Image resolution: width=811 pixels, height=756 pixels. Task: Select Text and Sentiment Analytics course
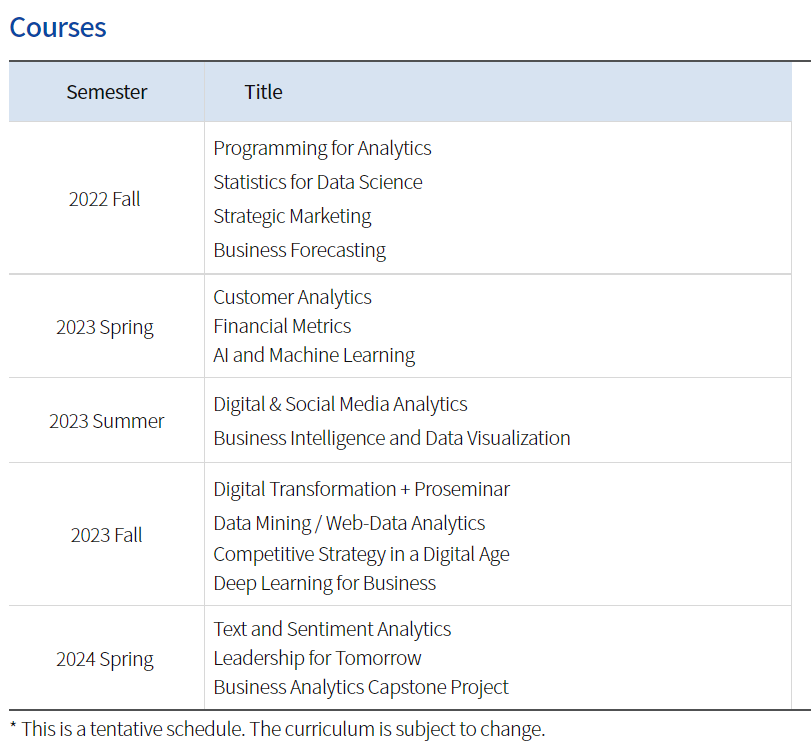(332, 629)
